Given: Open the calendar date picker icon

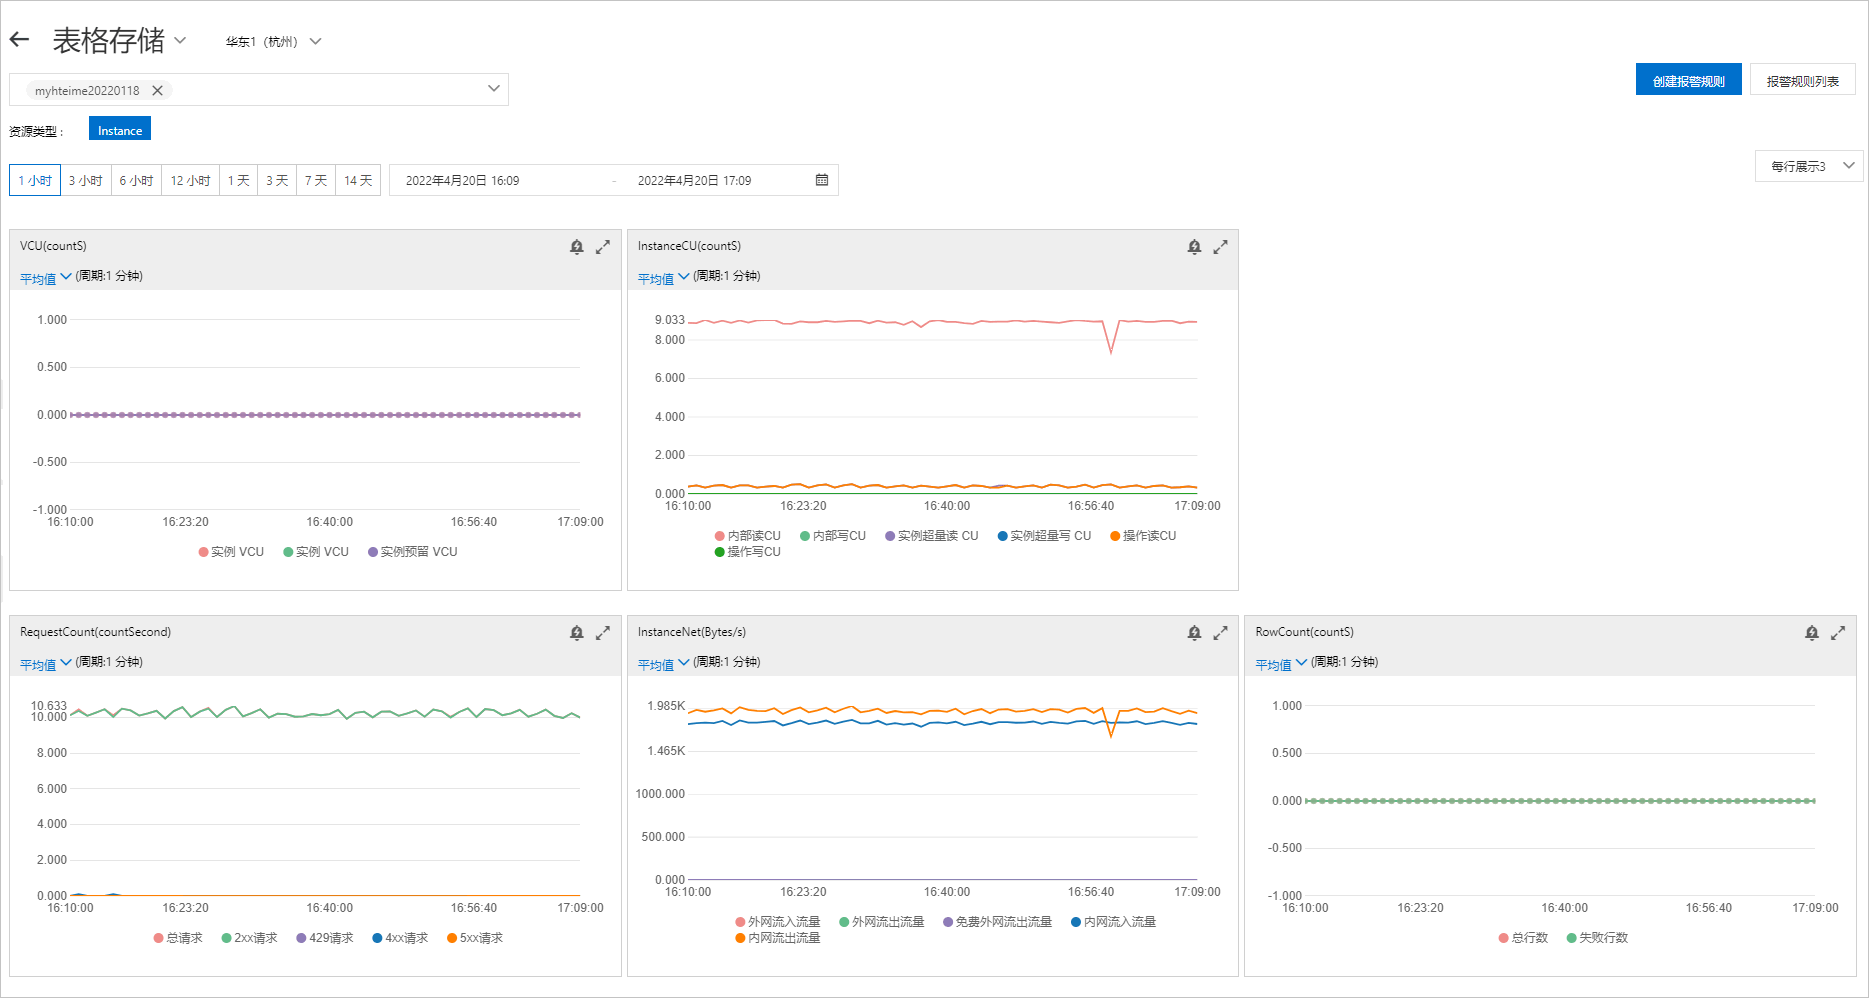Looking at the screenshot, I should pos(822,180).
